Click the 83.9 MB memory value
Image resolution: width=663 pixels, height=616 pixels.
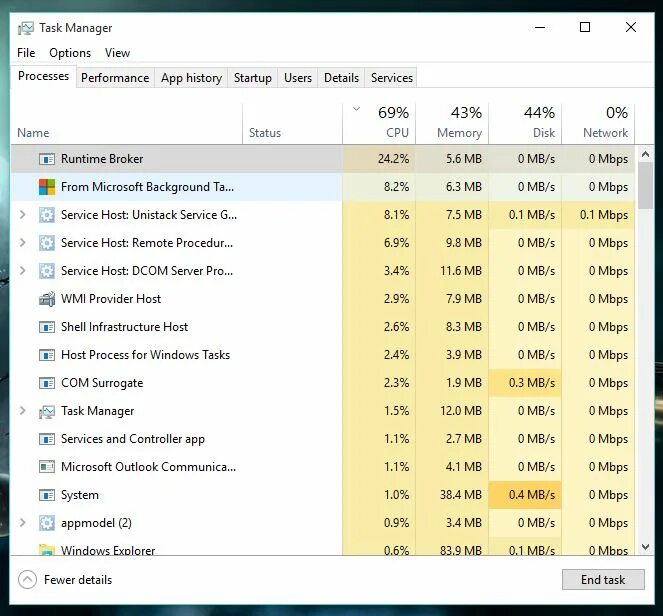460,550
